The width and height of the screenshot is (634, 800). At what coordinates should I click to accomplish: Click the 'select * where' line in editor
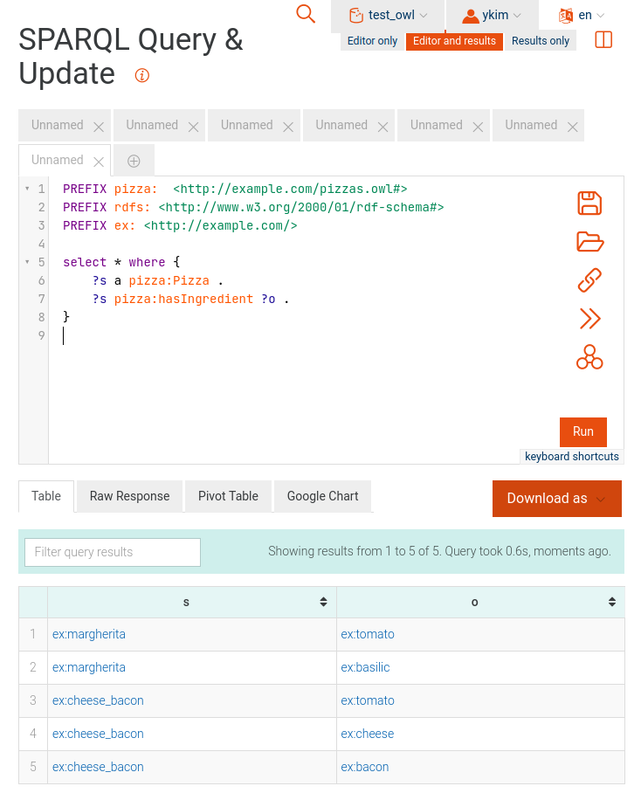[121, 262]
